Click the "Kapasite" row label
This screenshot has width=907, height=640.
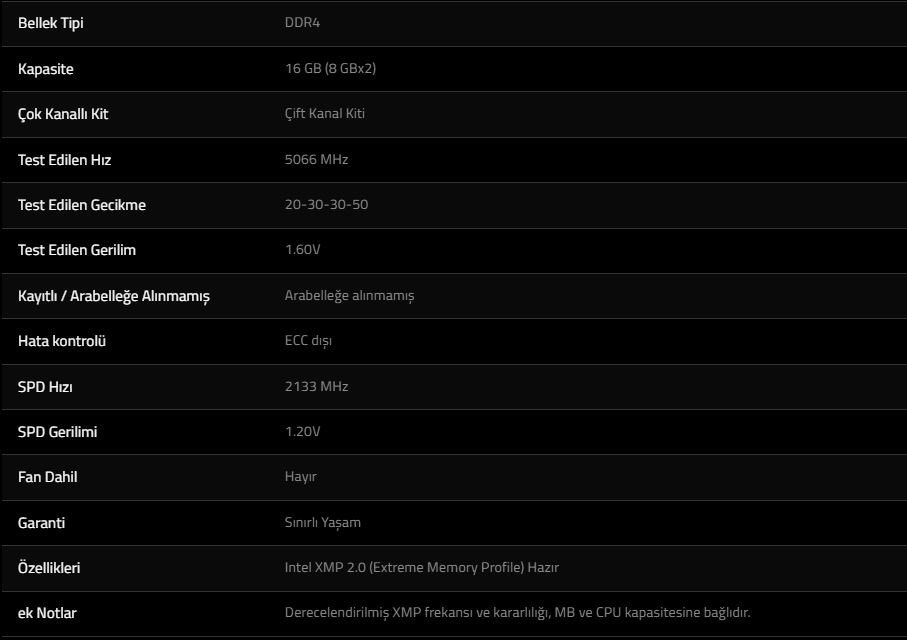[46, 69]
